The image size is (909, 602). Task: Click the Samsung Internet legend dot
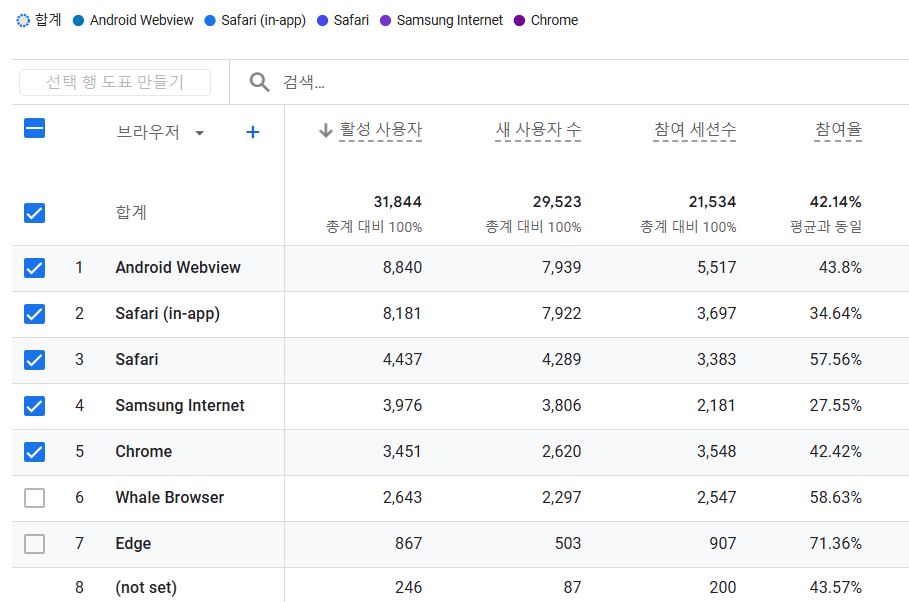coord(385,20)
